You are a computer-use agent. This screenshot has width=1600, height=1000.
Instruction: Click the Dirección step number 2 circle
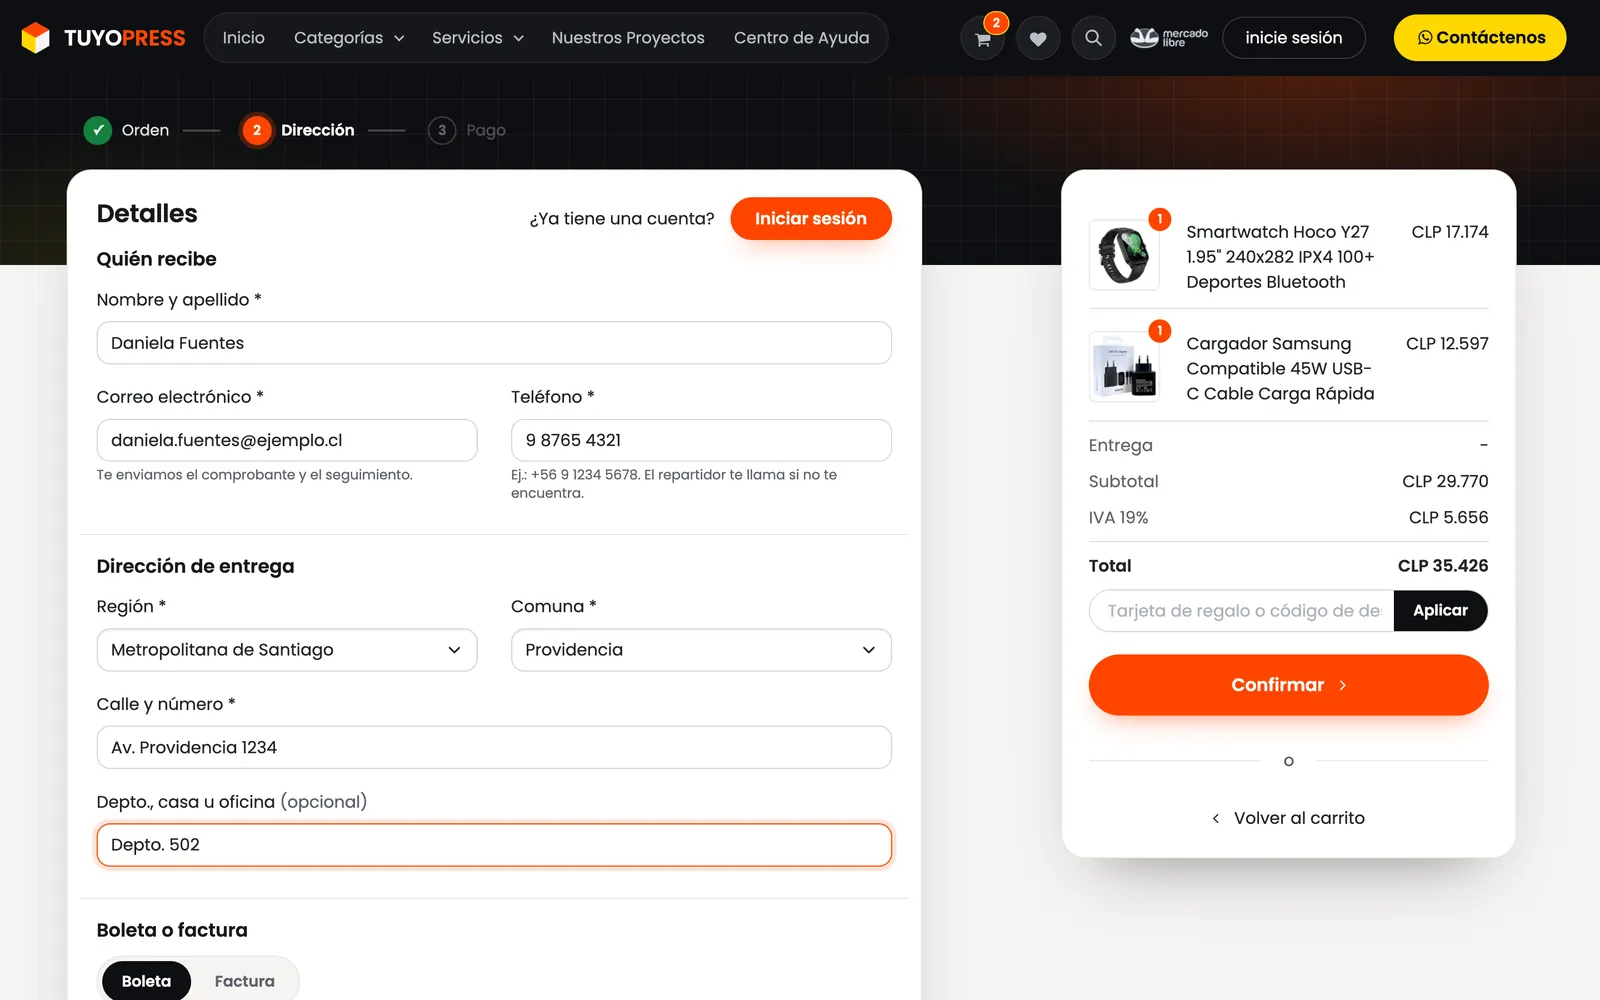point(257,130)
